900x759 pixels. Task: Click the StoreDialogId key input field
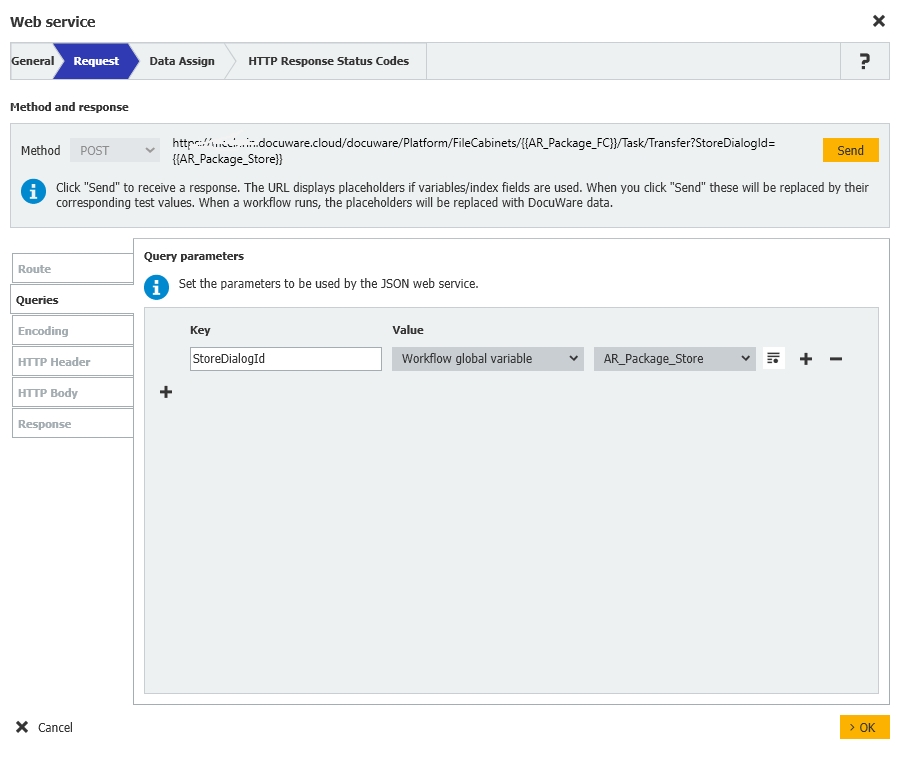285,359
